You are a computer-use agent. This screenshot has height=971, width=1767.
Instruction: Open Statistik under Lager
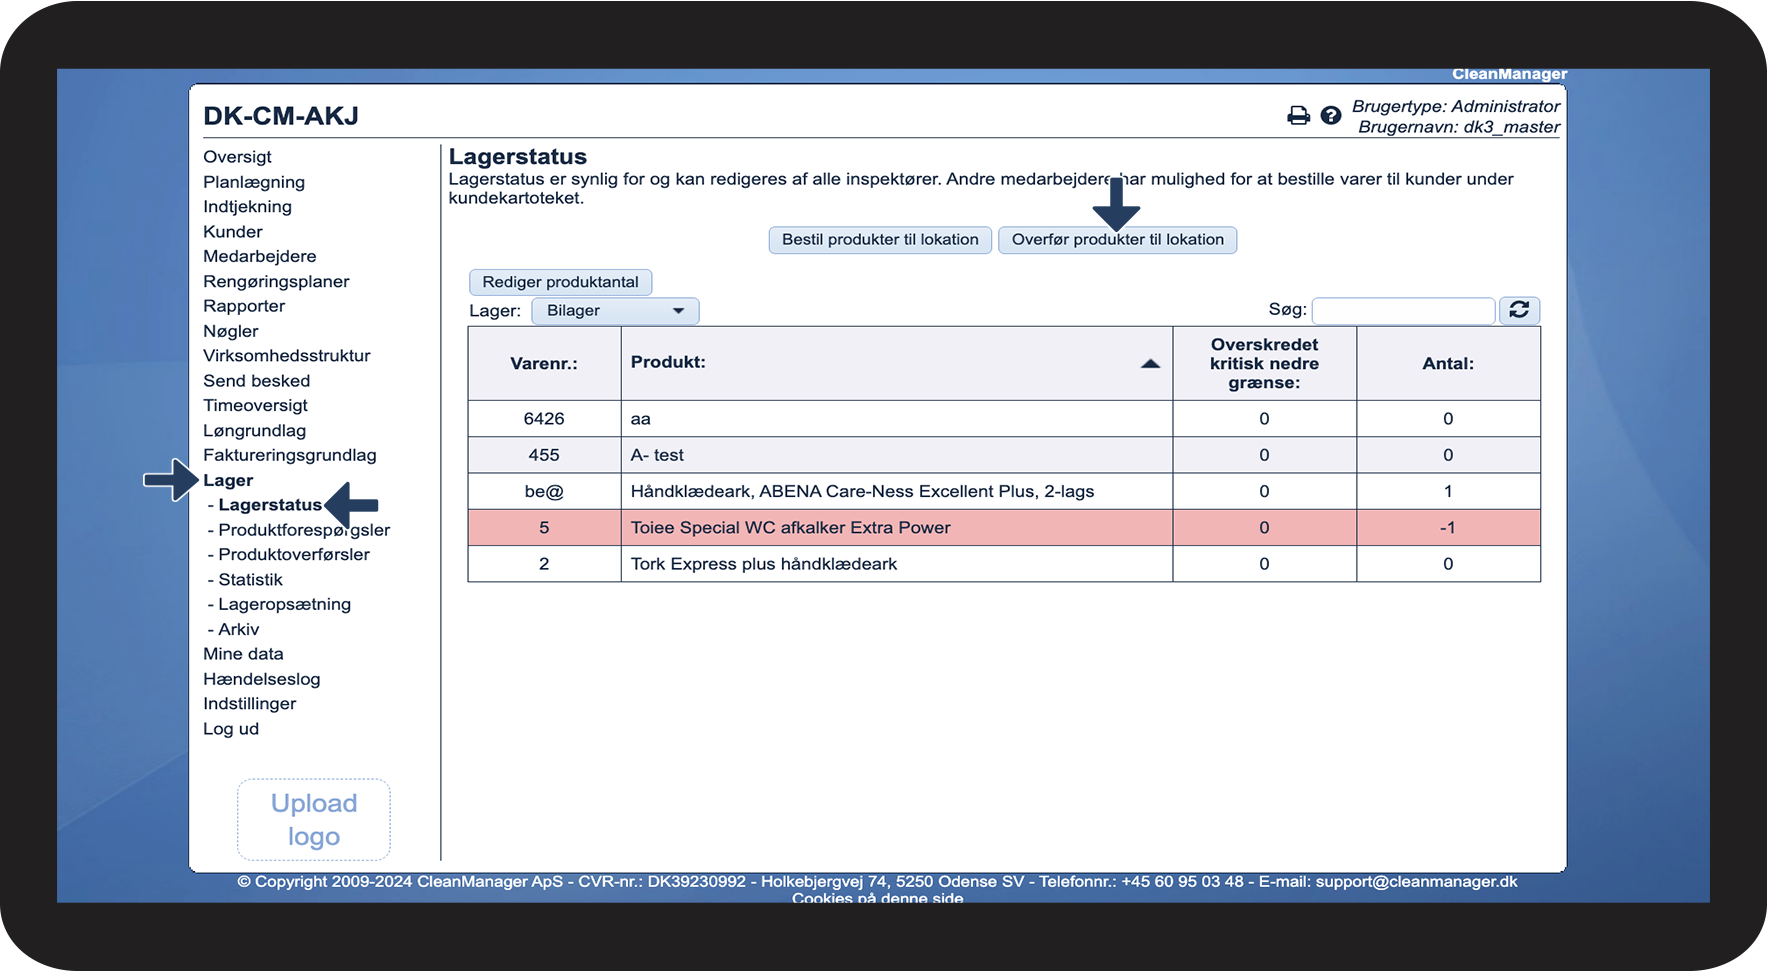(x=250, y=580)
